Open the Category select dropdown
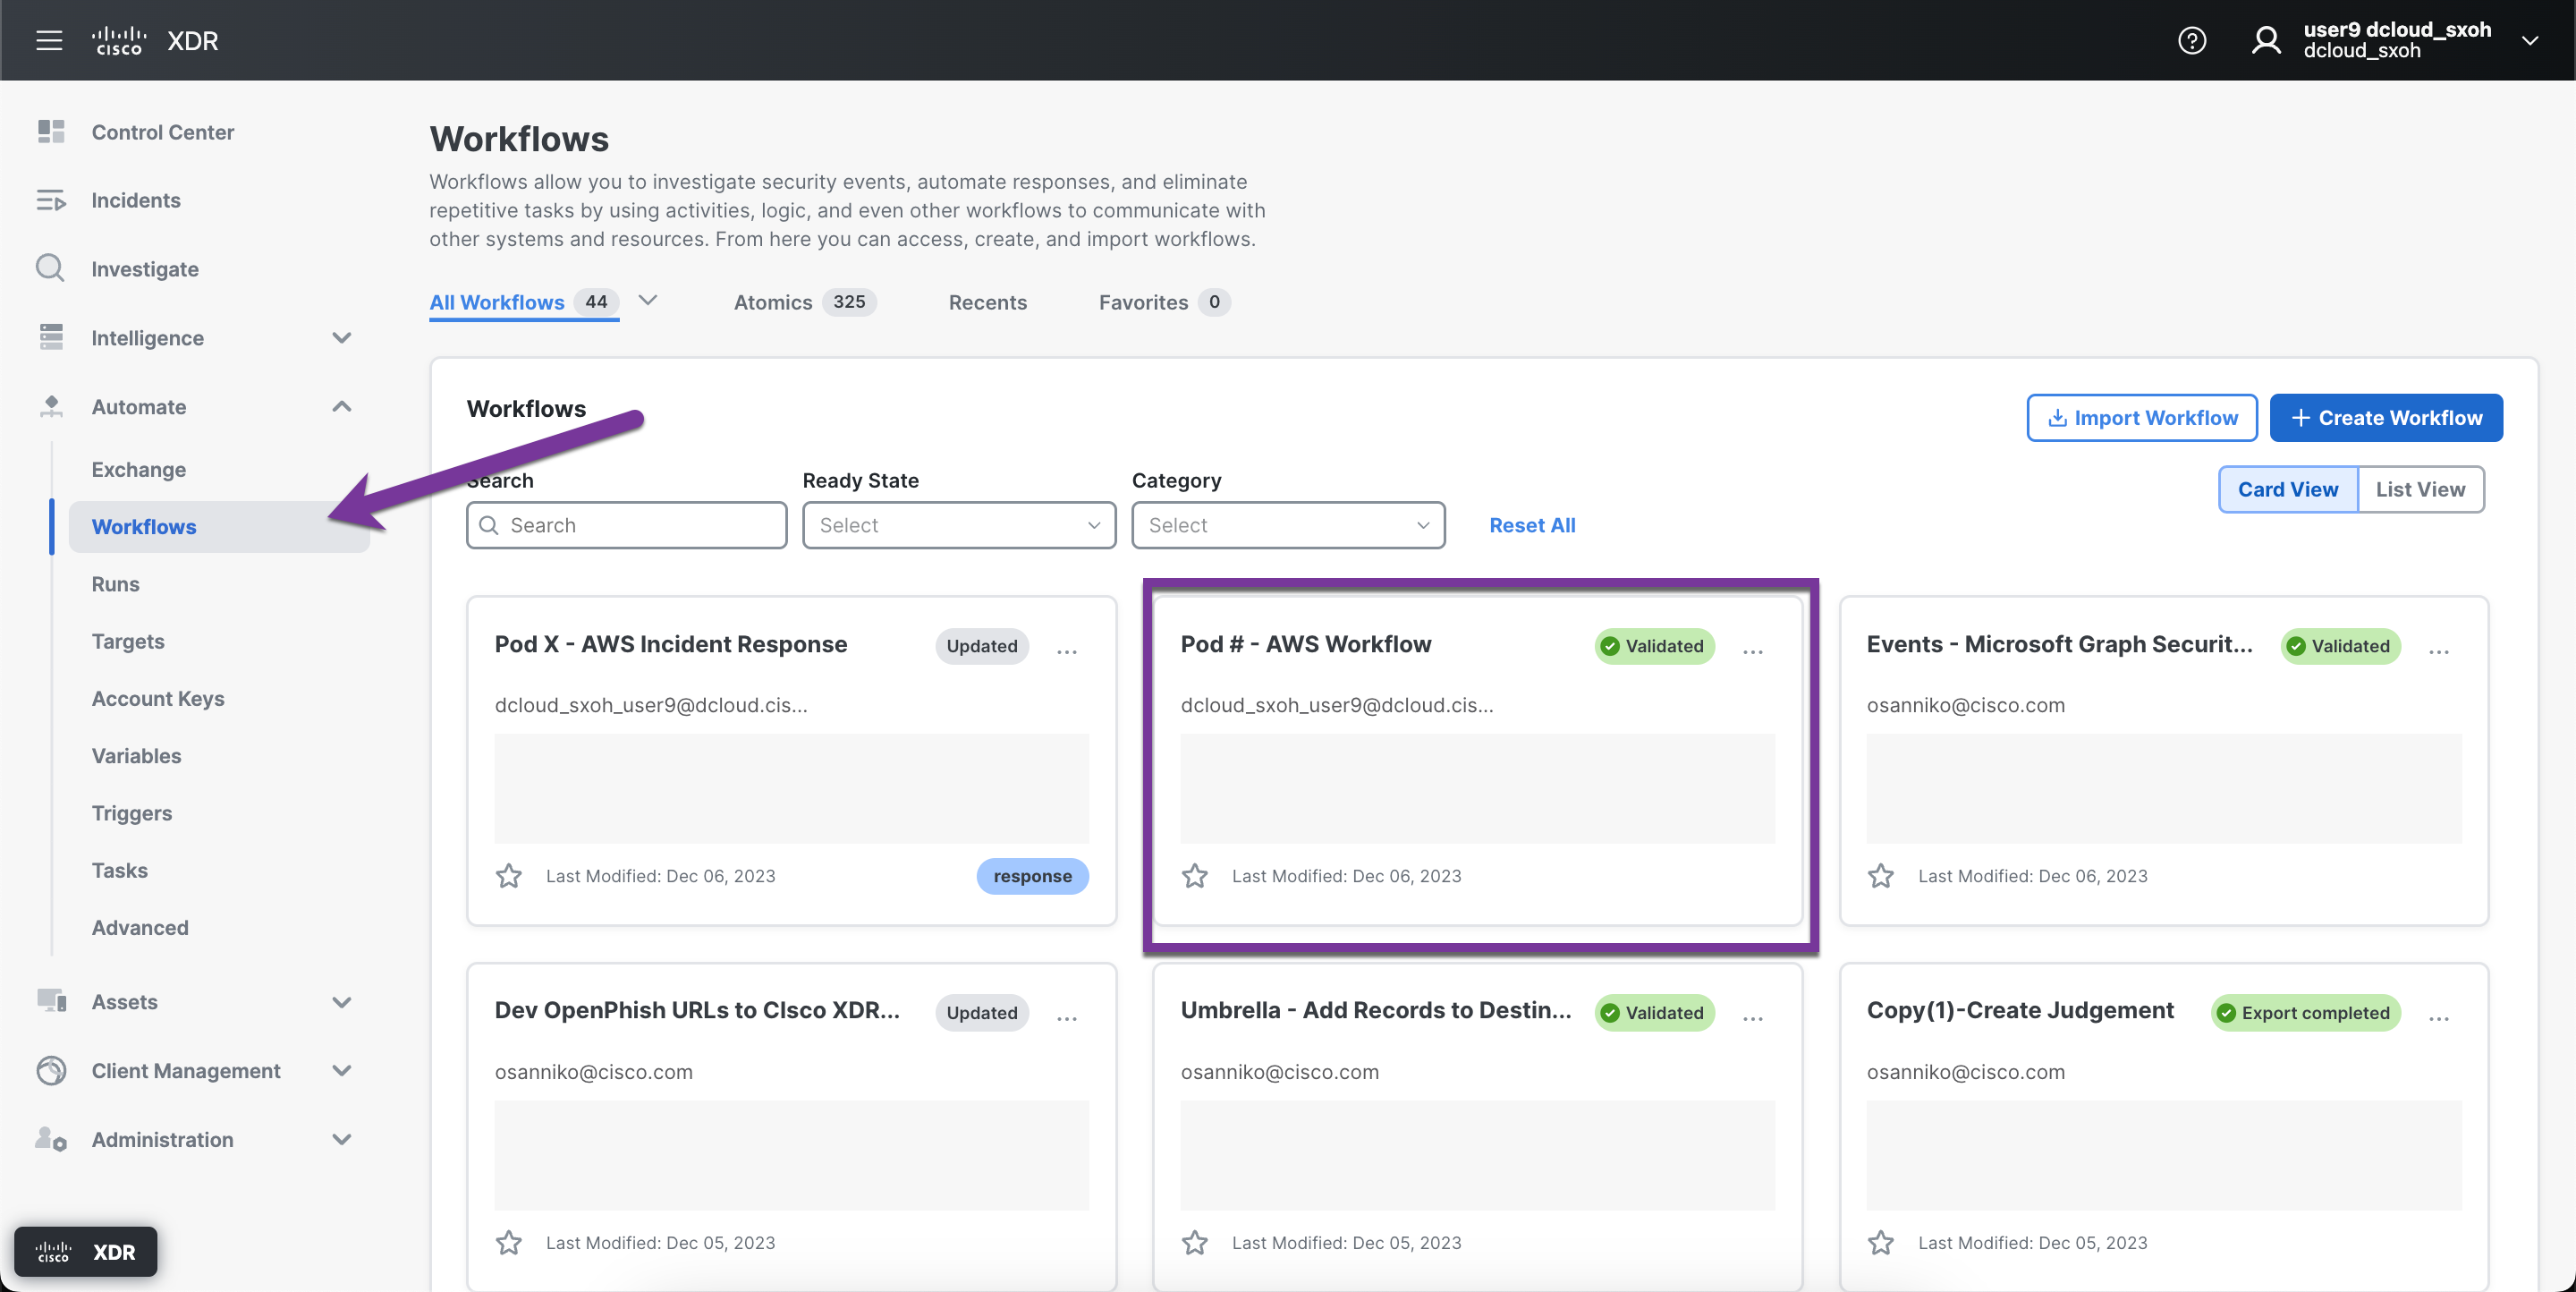Screen dimensions: 2576x1292 click(x=1287, y=525)
